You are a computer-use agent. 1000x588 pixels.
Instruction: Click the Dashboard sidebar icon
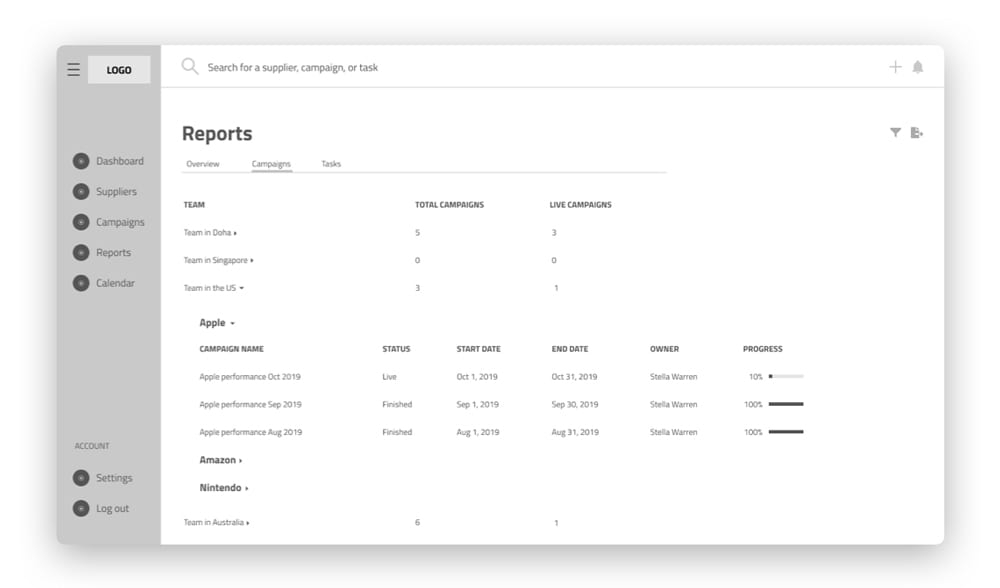[81, 161]
